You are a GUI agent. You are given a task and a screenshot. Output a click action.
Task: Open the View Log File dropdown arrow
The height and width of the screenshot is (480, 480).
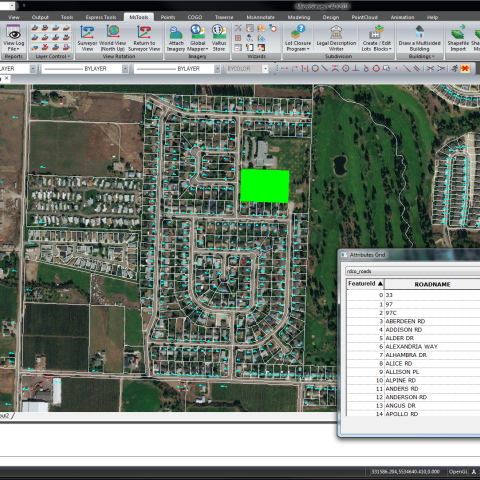coord(18,49)
